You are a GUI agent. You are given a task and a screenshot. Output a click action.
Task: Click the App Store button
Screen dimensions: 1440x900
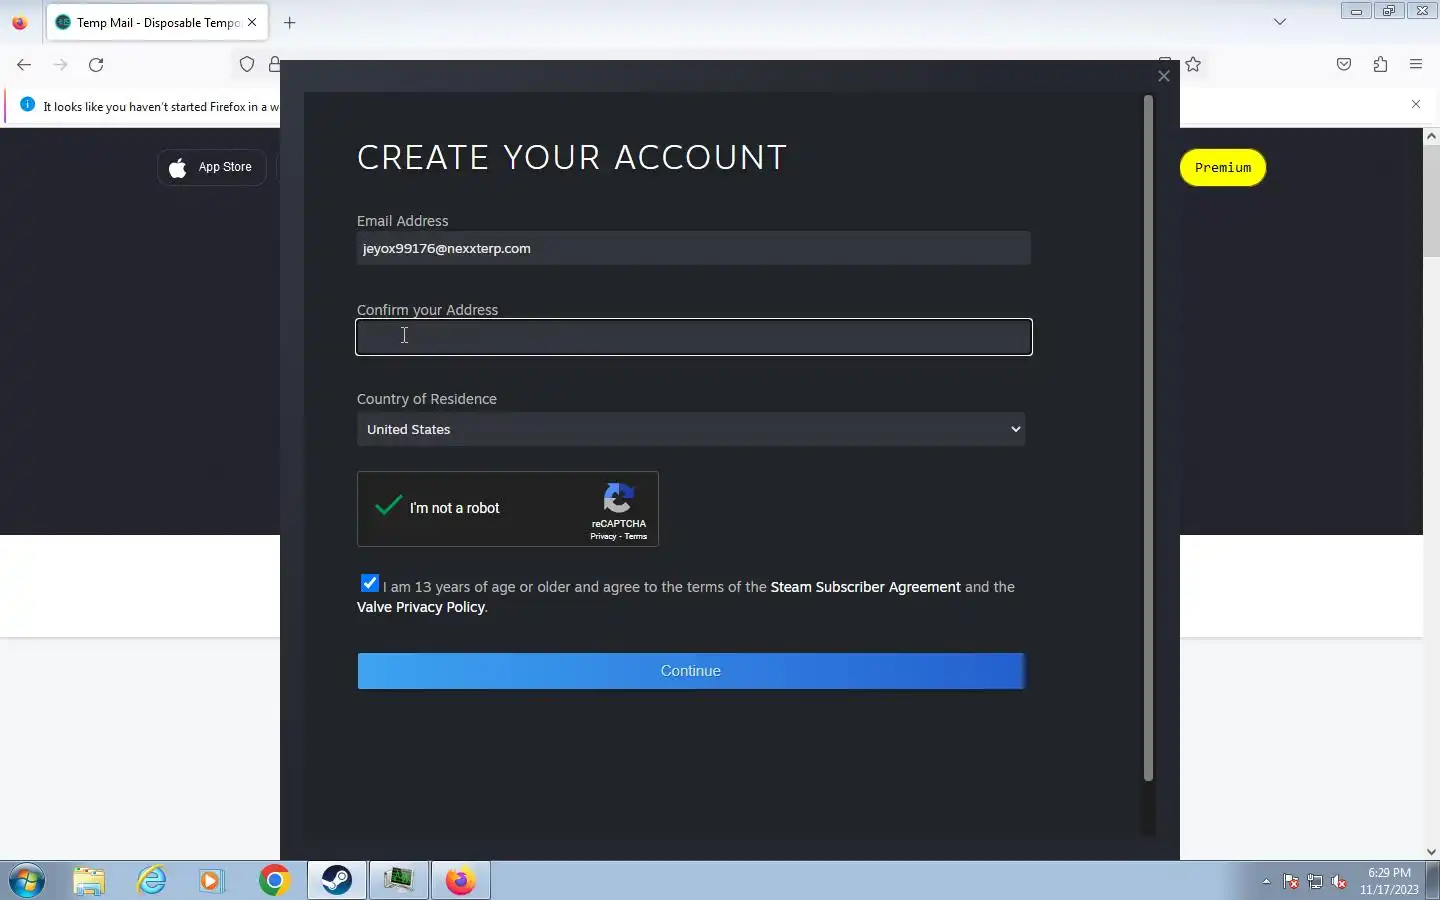tap(212, 167)
